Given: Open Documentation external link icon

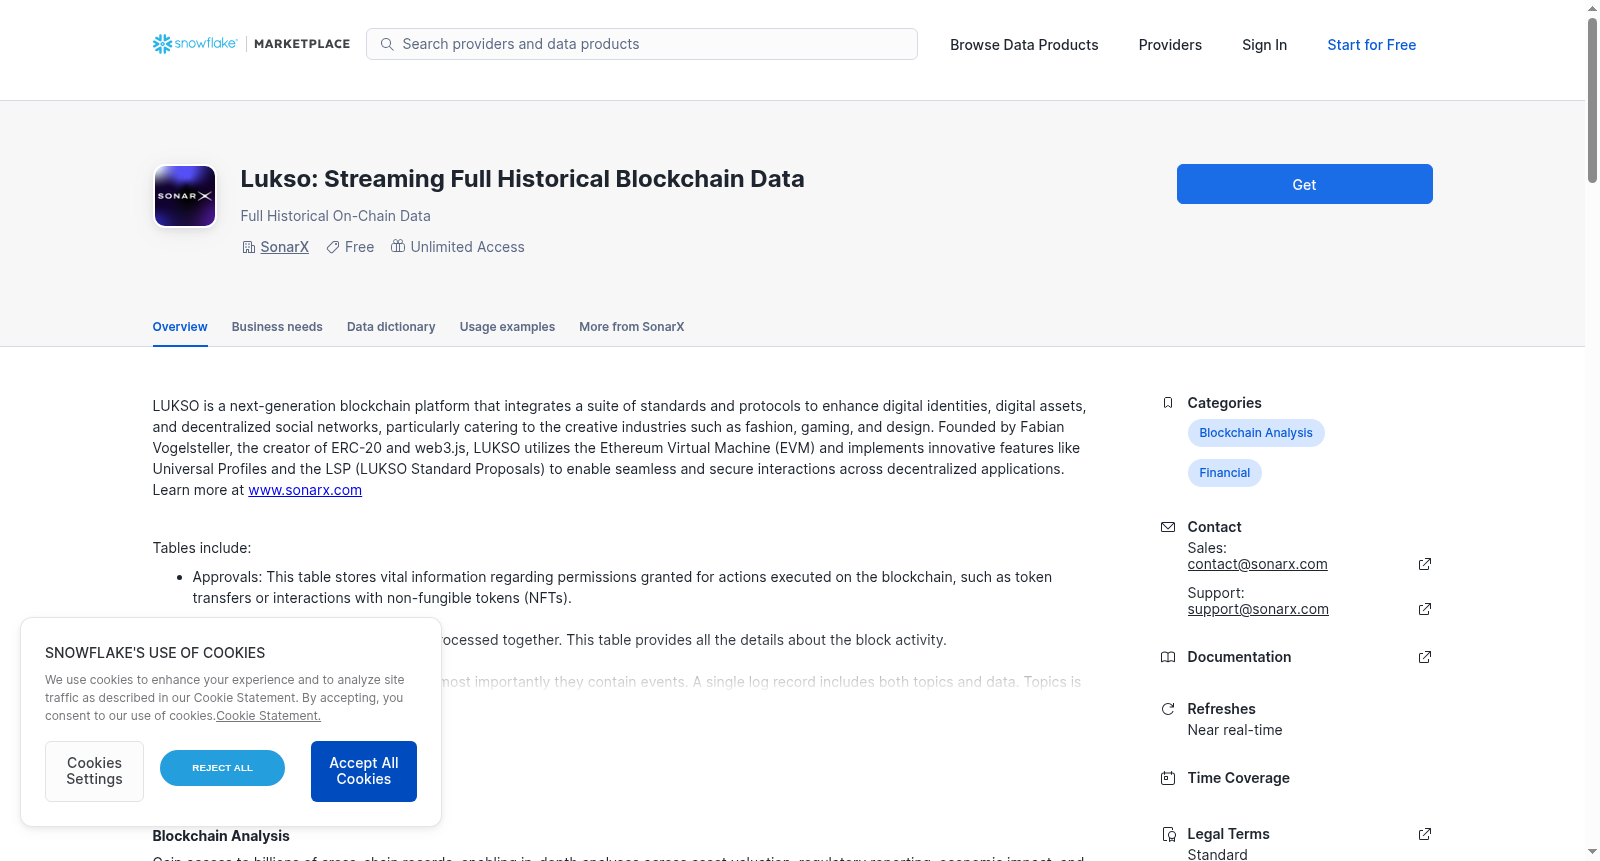Looking at the screenshot, I should (x=1425, y=657).
